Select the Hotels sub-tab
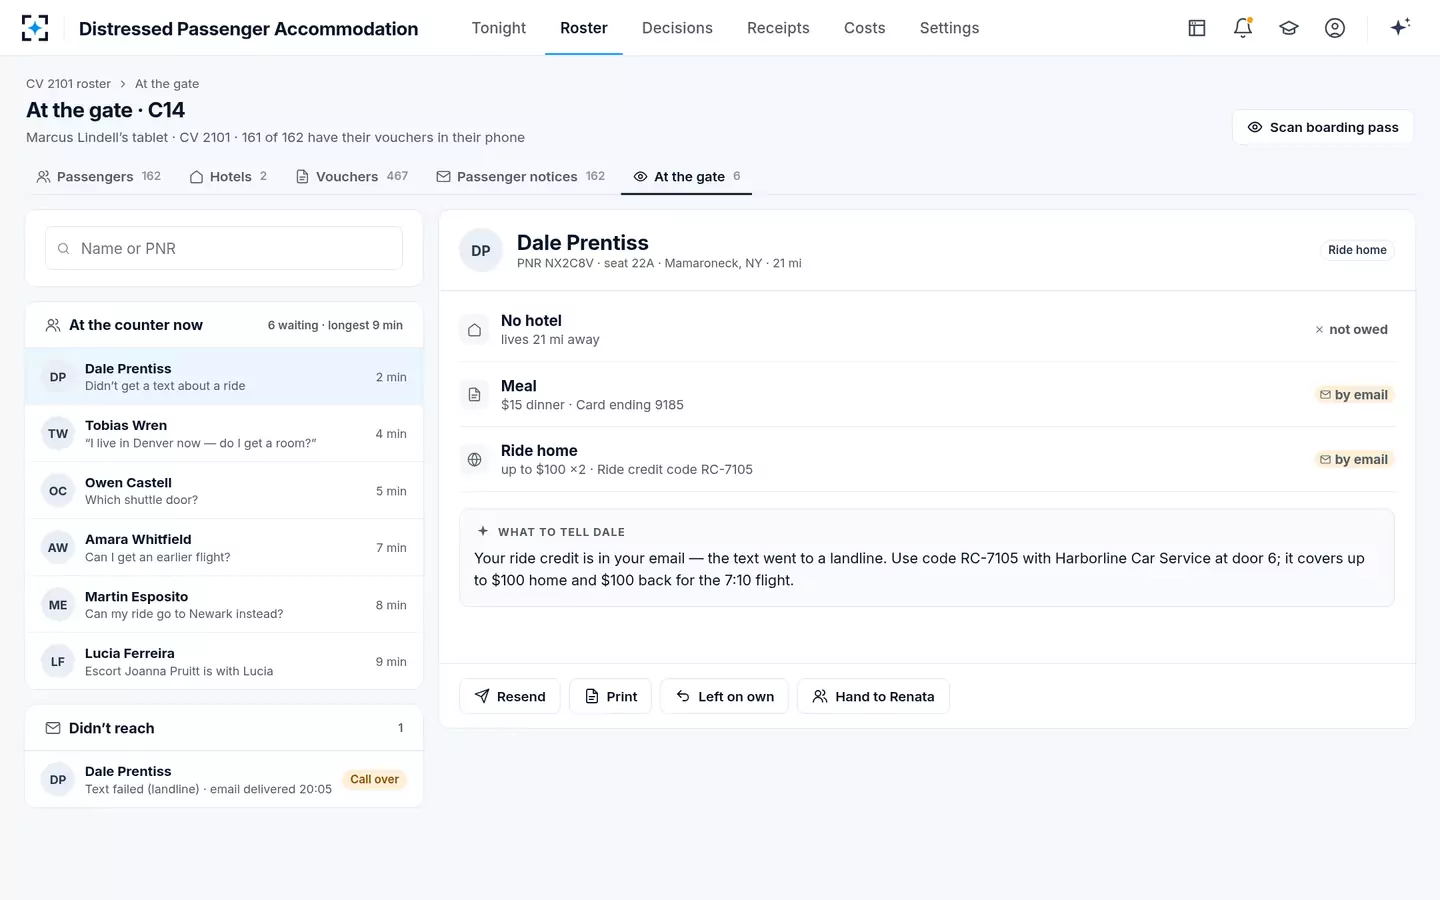This screenshot has width=1440, height=900. 228,177
